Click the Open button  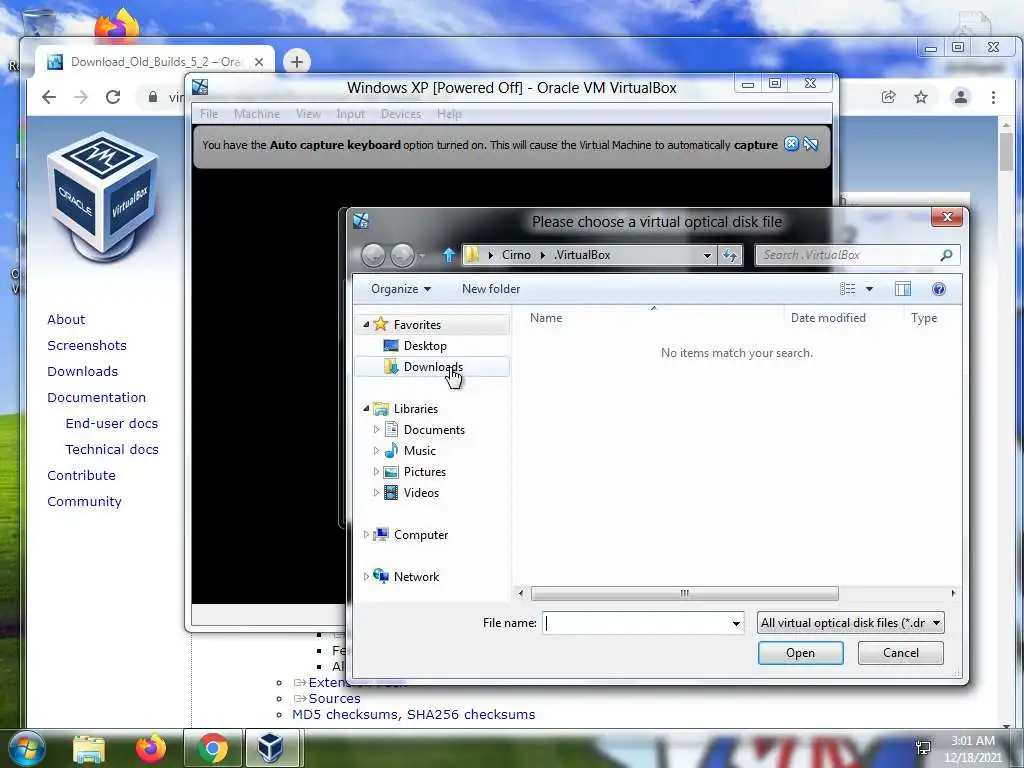800,652
